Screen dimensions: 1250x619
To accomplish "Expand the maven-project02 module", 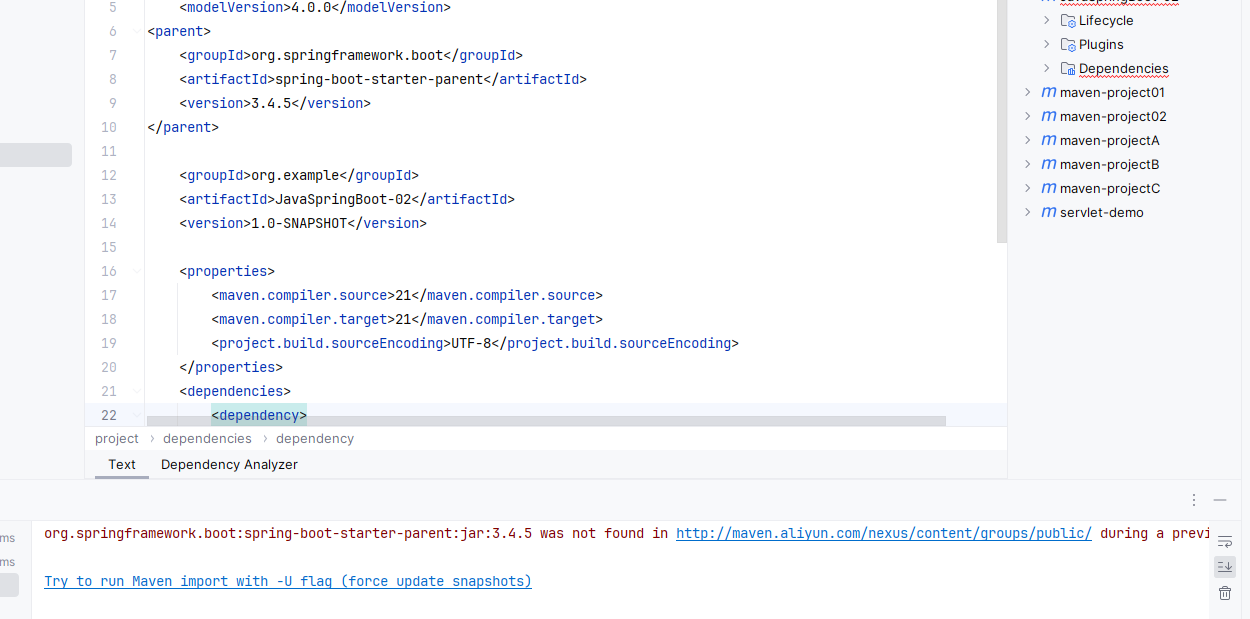I will 1027,116.
